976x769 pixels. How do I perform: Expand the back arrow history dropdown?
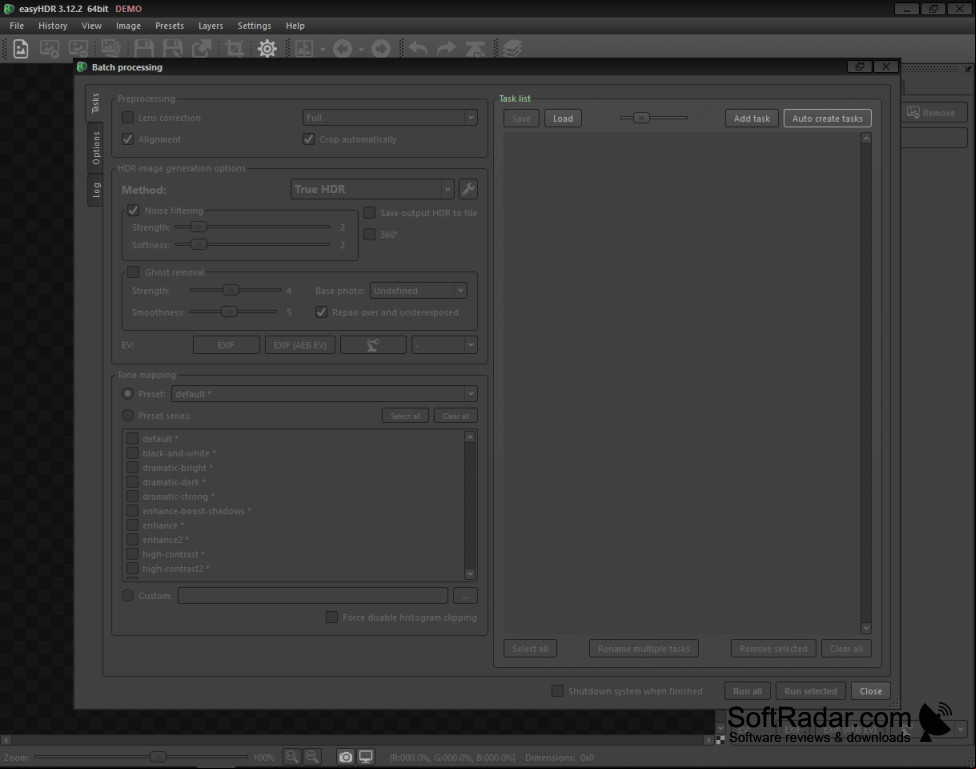pos(361,49)
